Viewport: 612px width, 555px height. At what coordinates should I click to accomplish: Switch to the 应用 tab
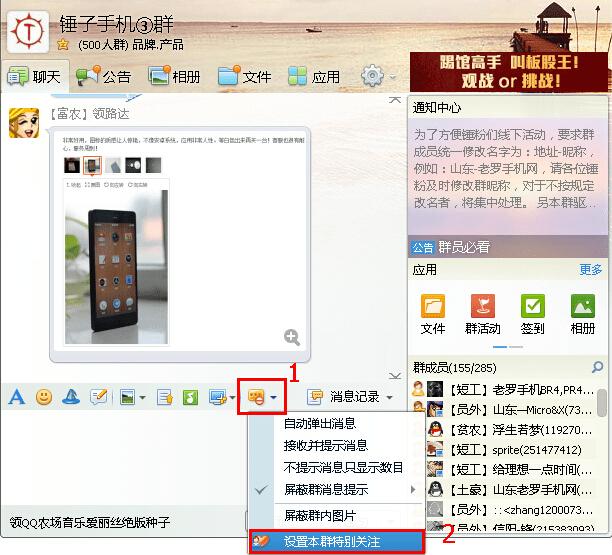(314, 76)
